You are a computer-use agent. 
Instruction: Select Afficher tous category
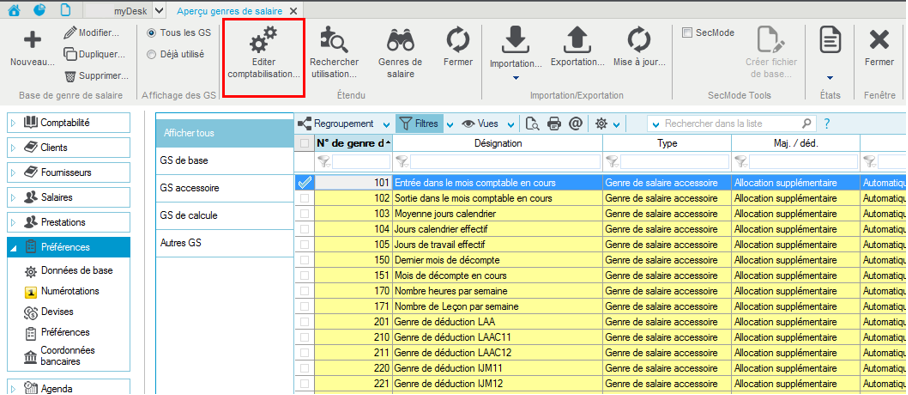click(225, 133)
